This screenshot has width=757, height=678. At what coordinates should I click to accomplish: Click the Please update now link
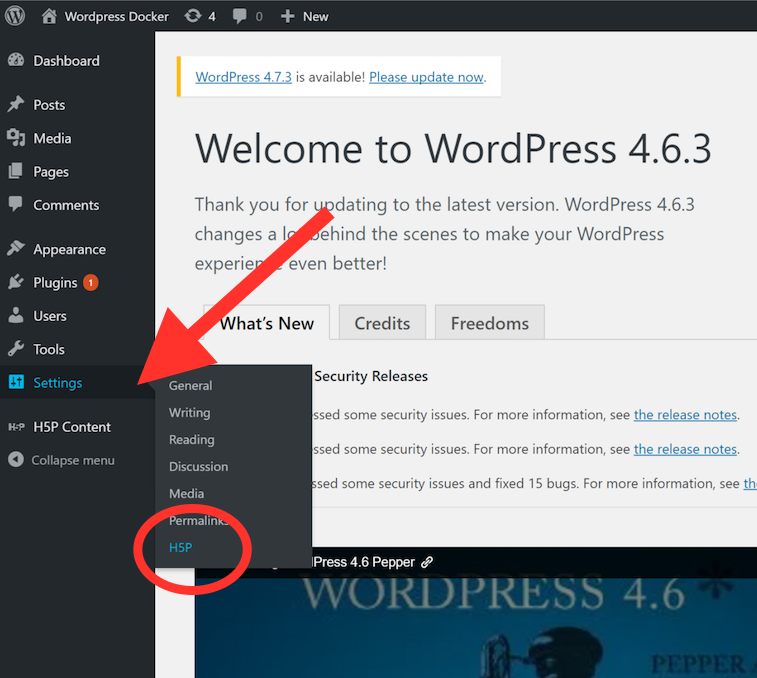[x=426, y=77]
